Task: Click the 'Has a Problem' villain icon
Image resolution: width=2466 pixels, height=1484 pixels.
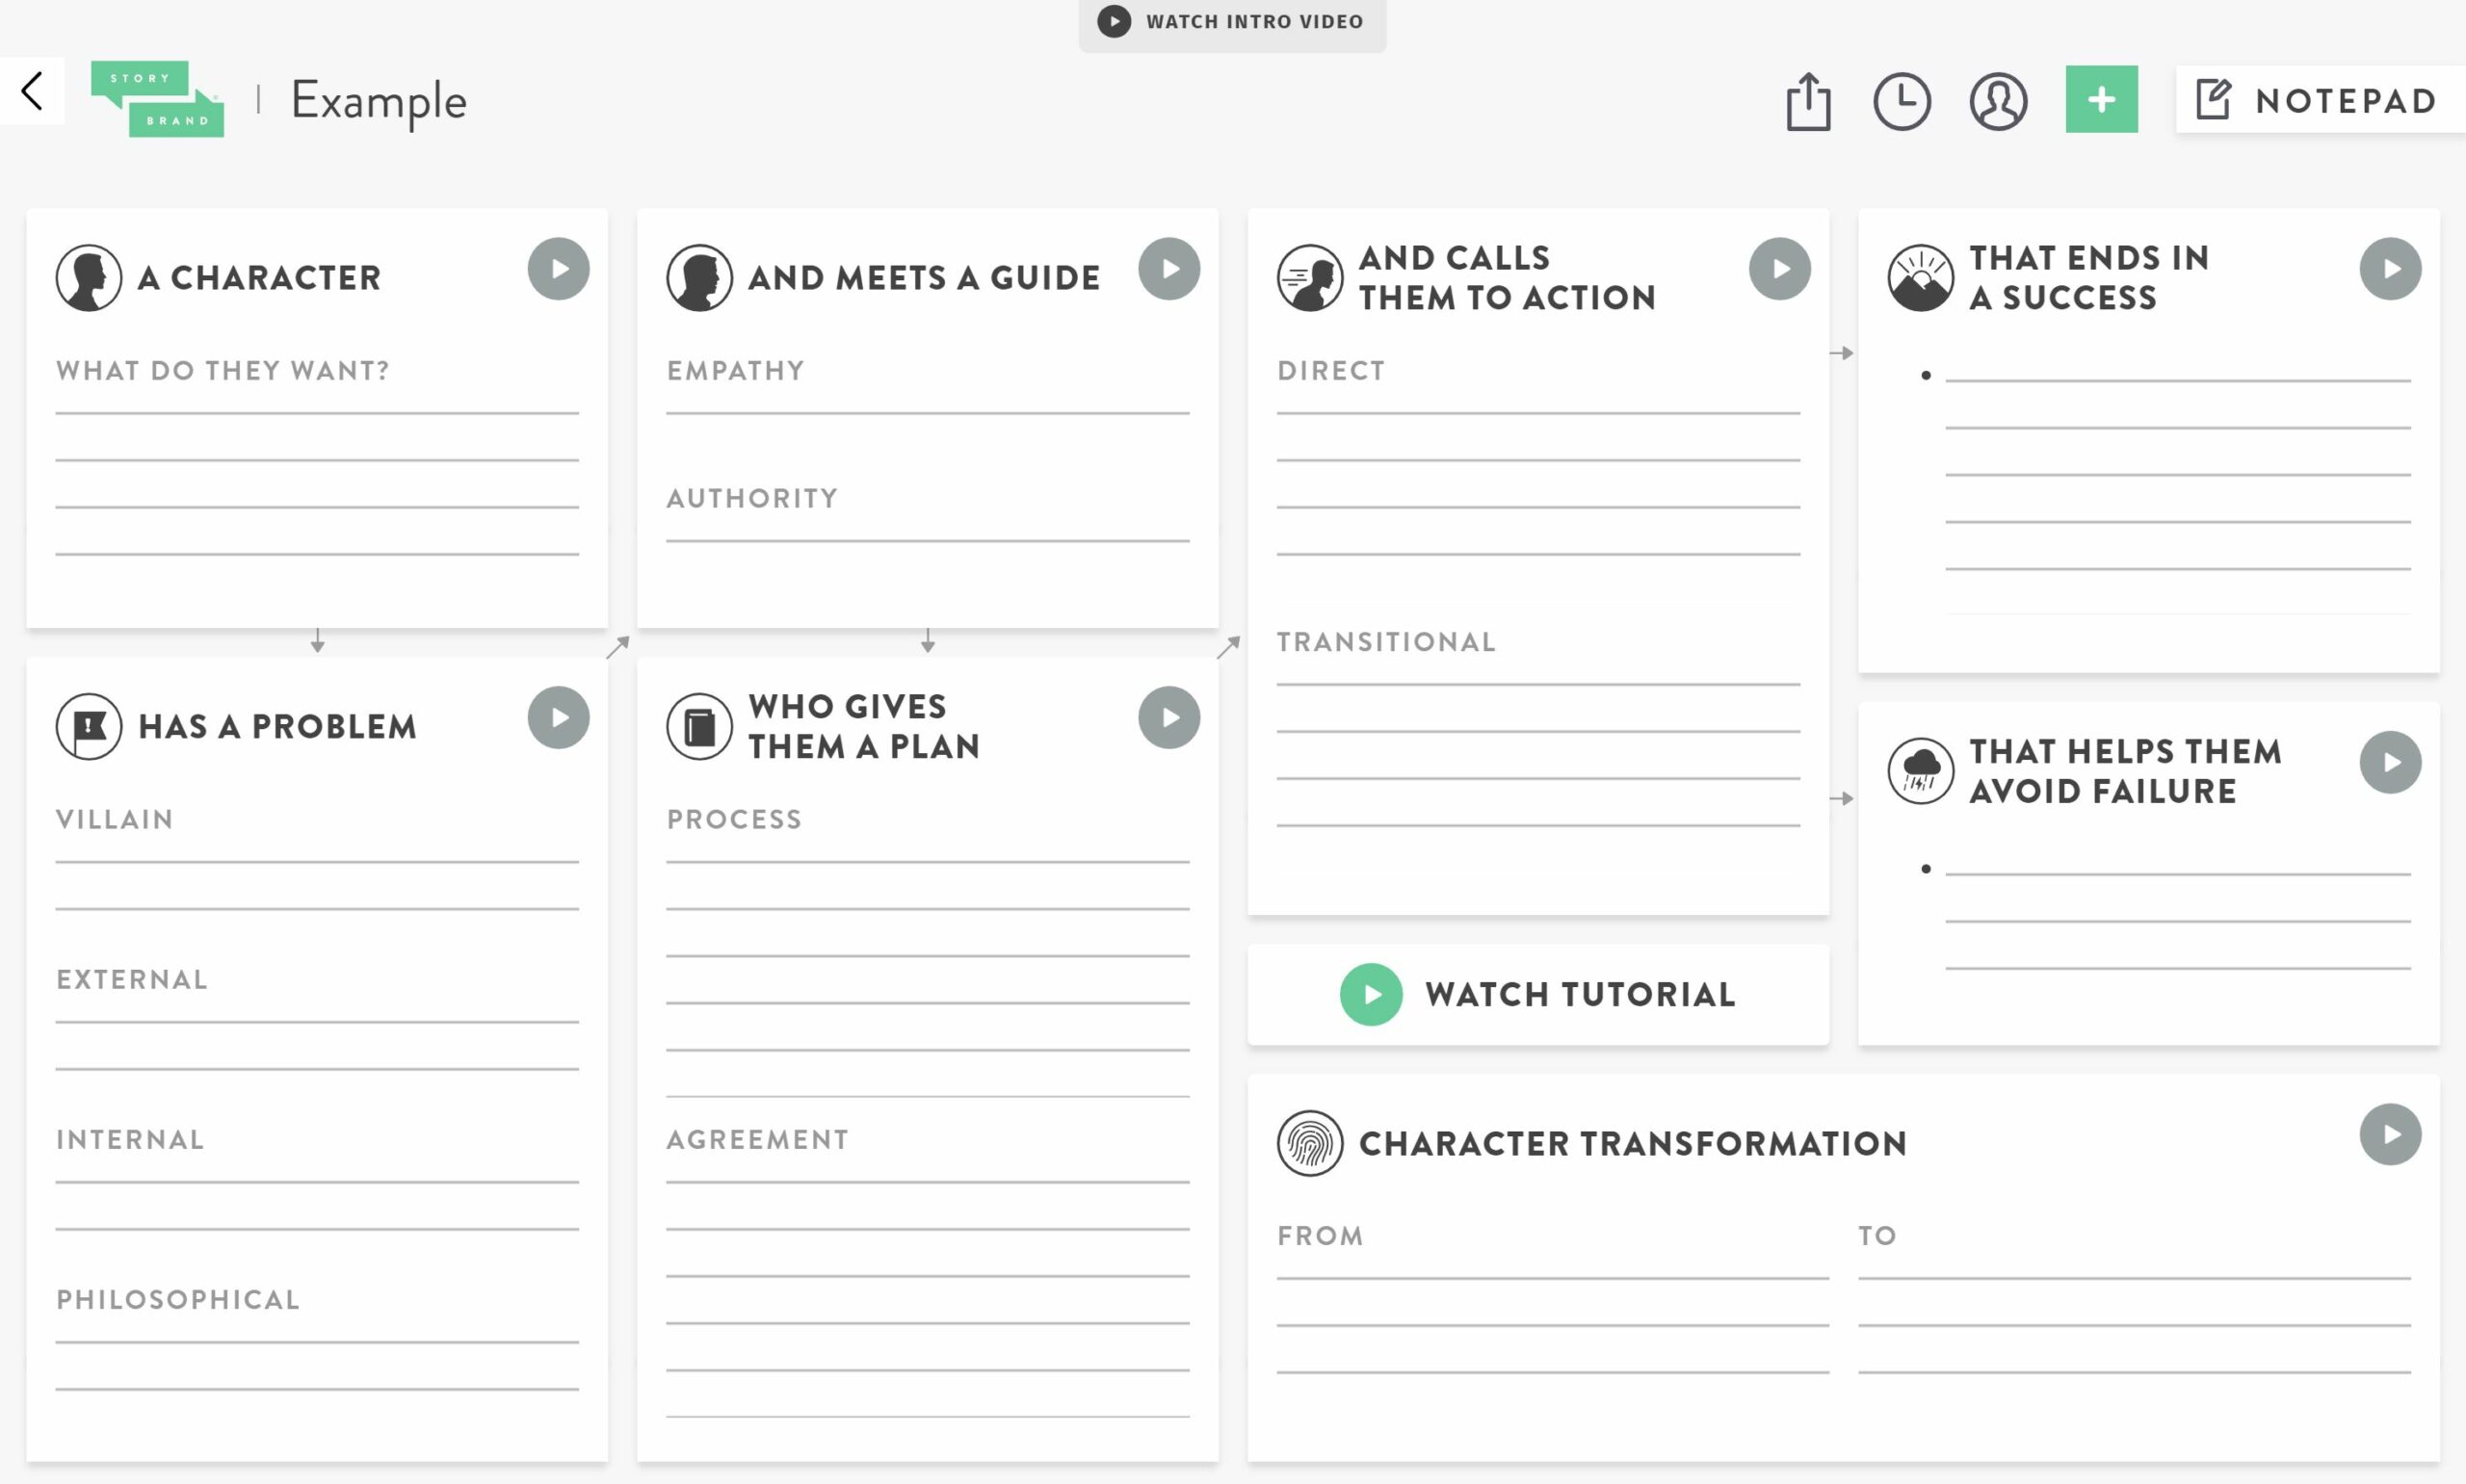Action: pos(88,723)
